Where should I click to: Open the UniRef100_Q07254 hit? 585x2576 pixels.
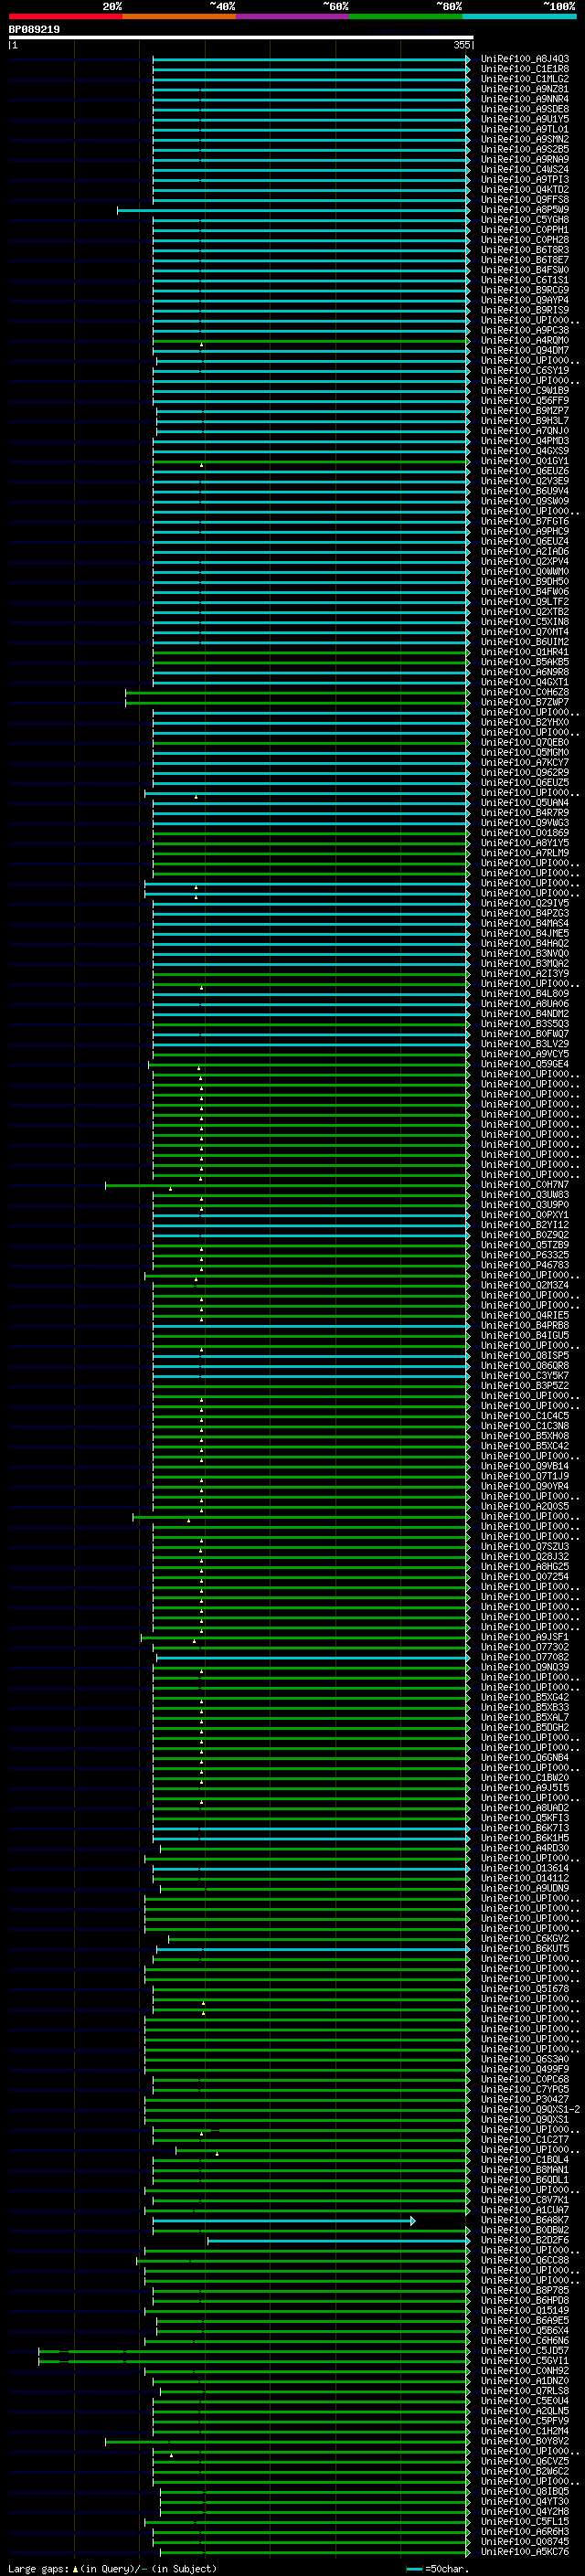(x=525, y=1577)
